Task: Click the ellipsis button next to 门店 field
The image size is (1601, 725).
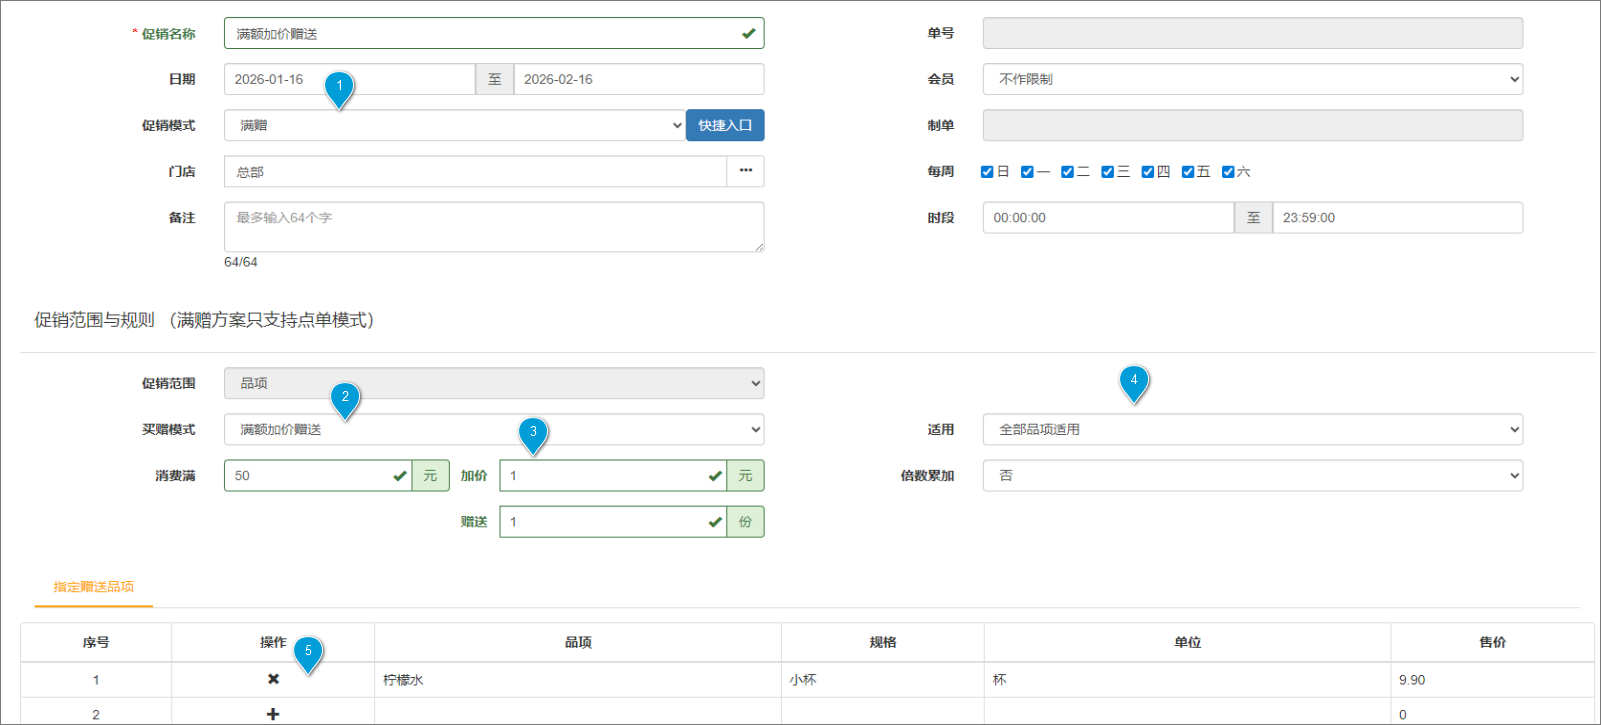Action: tap(745, 171)
